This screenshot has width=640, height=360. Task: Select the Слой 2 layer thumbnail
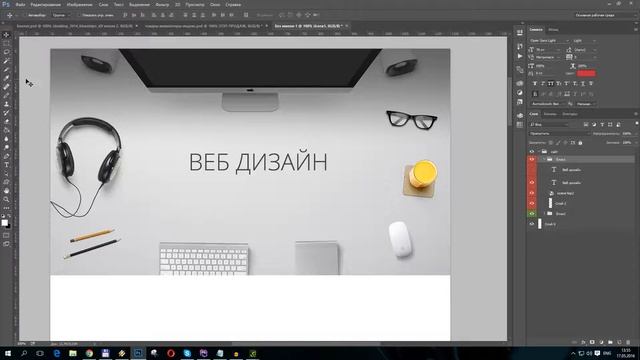(x=550, y=203)
